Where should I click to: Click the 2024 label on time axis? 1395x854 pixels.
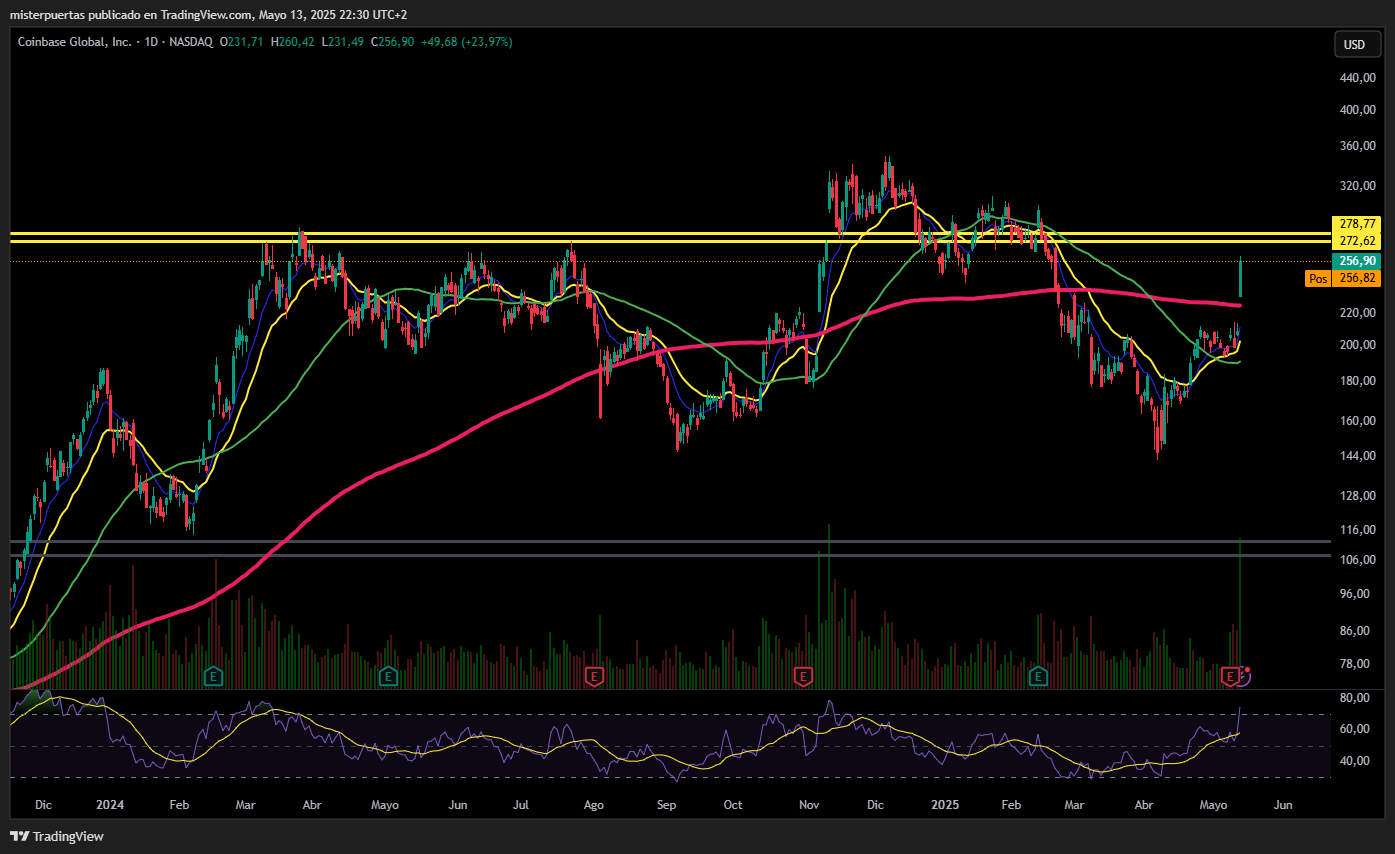111,804
